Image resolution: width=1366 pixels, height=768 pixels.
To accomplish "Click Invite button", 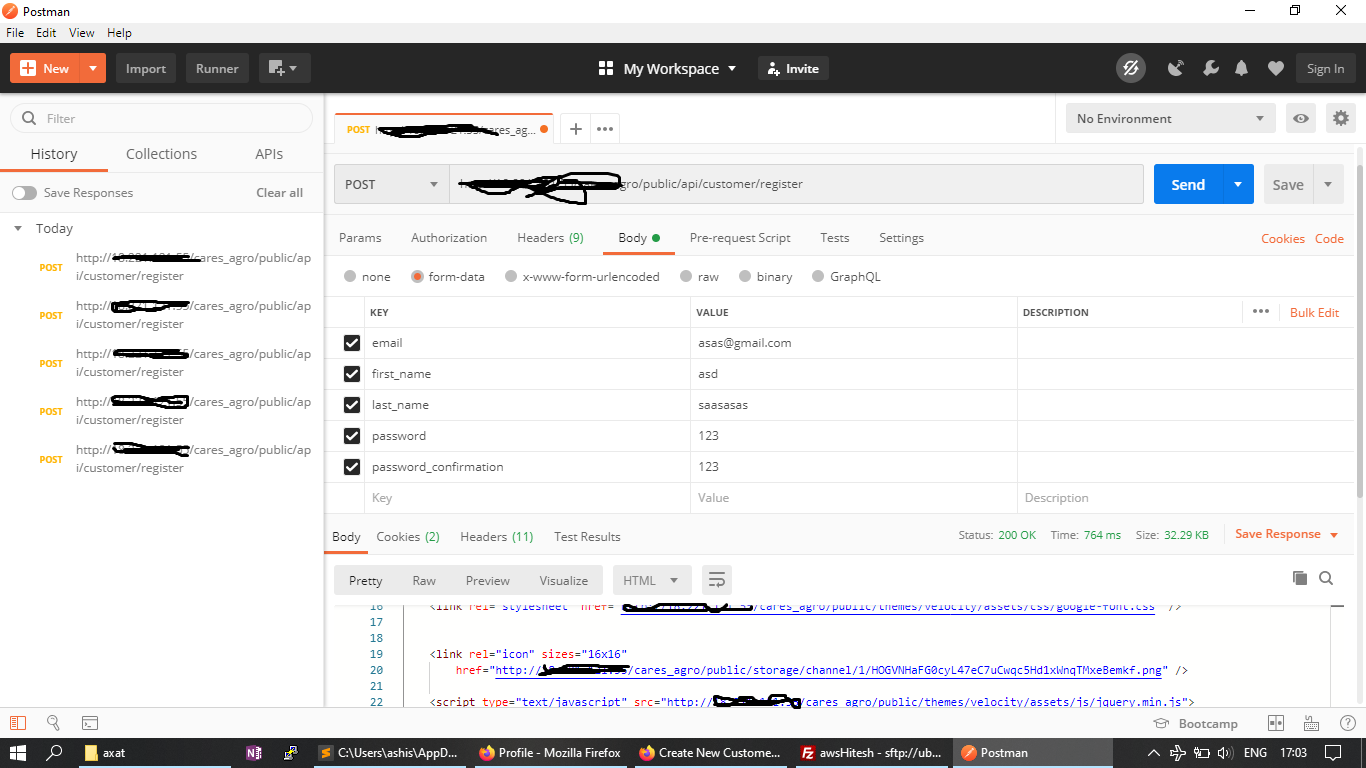I will 793,68.
